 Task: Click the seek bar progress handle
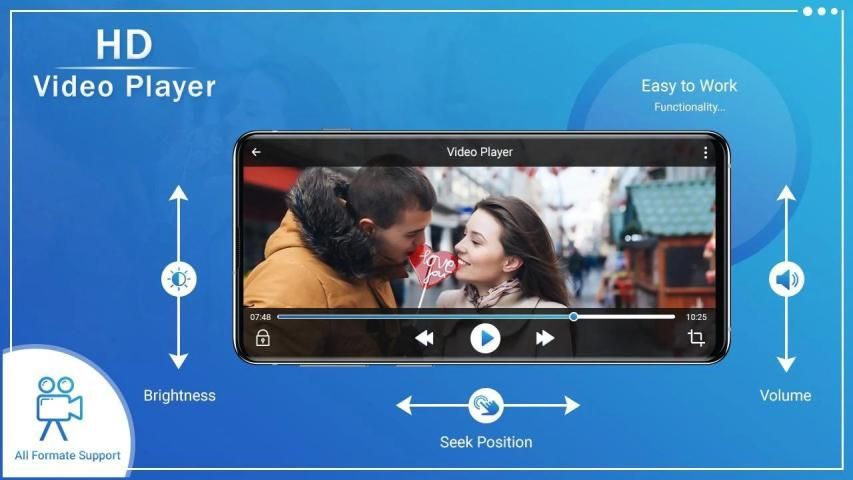pyautogui.click(x=573, y=316)
